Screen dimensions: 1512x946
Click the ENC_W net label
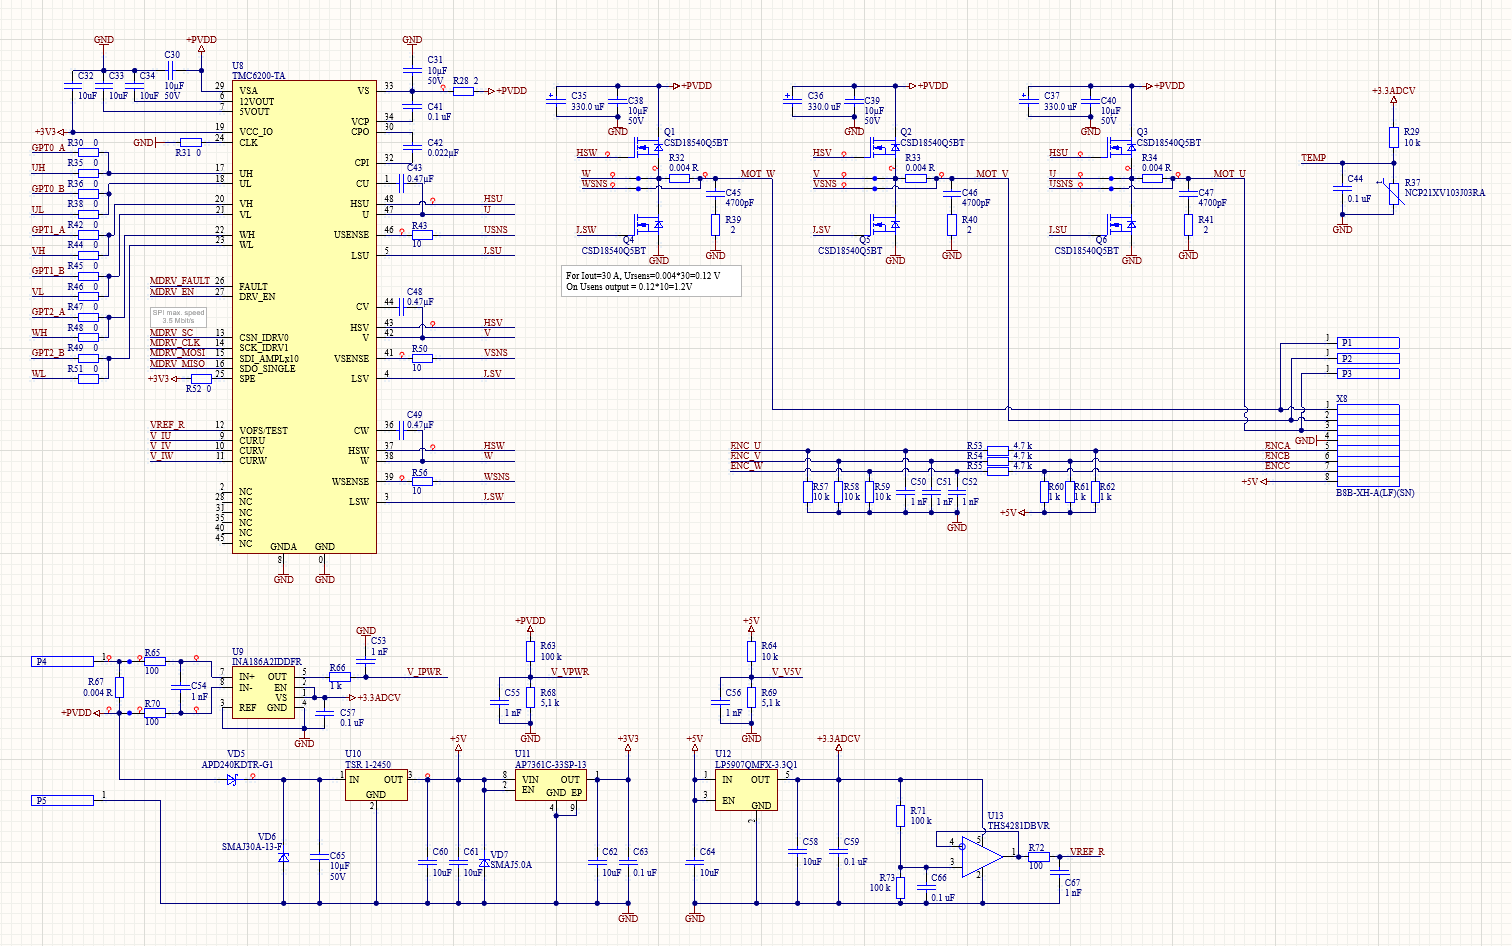pos(747,466)
